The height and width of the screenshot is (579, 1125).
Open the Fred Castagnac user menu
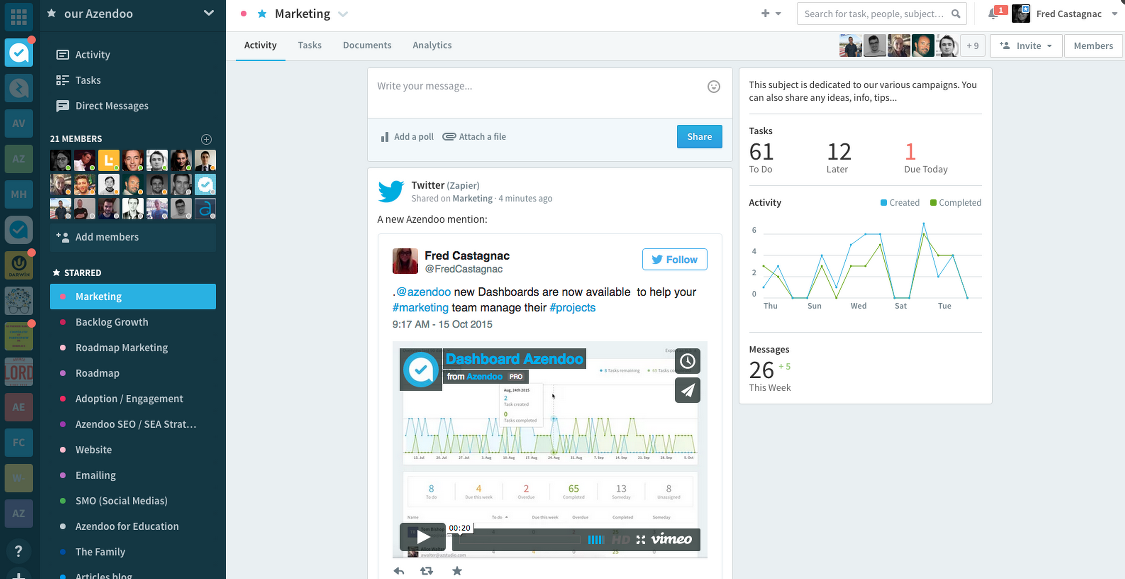click(x=1065, y=14)
